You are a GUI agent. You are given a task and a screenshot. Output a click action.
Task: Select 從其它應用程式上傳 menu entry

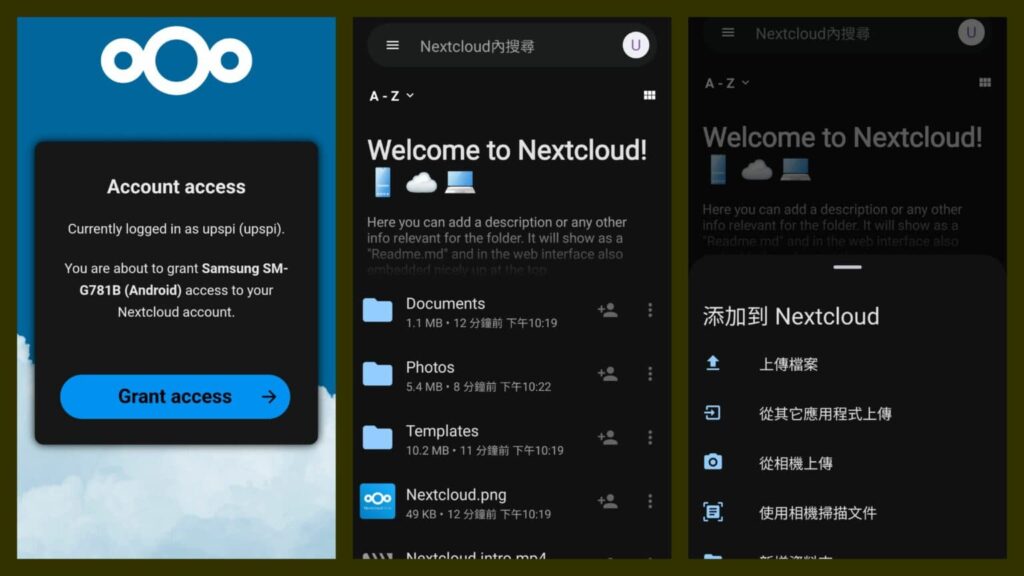click(x=847, y=413)
